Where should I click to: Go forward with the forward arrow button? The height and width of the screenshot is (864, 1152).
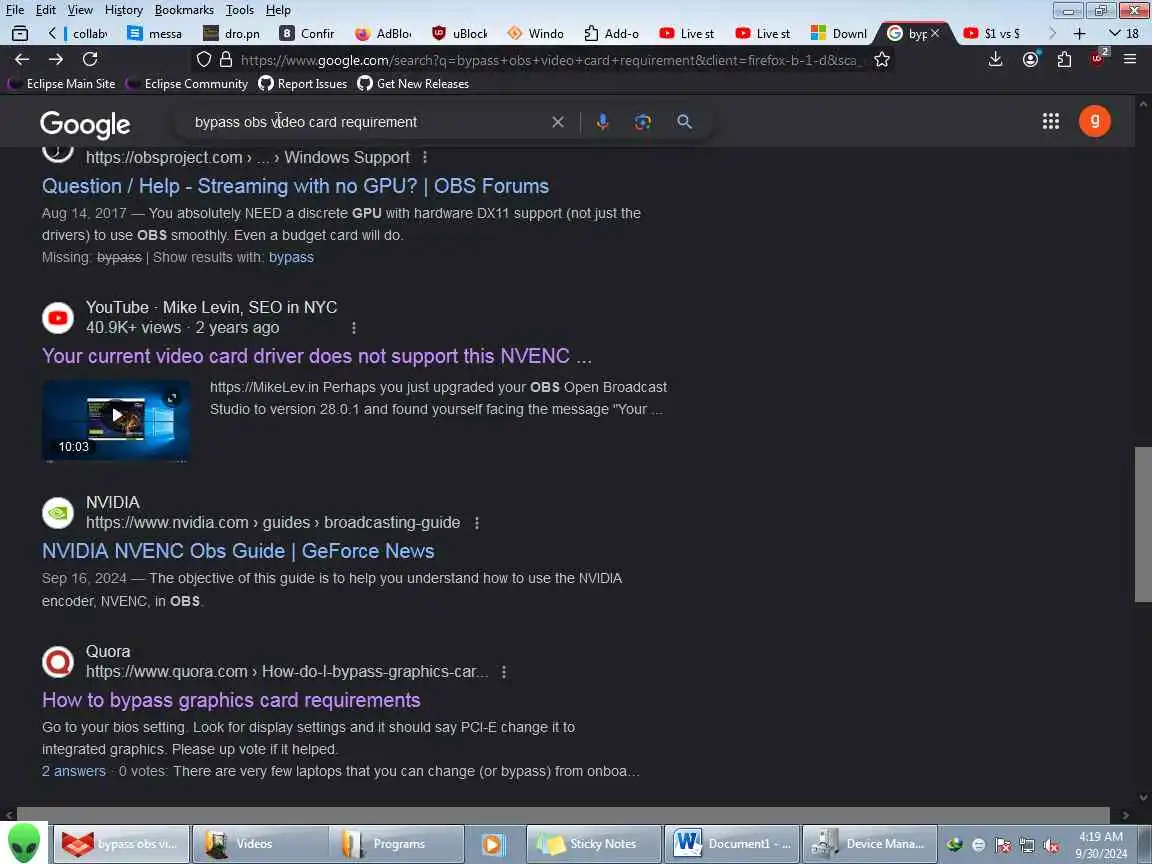click(x=56, y=60)
